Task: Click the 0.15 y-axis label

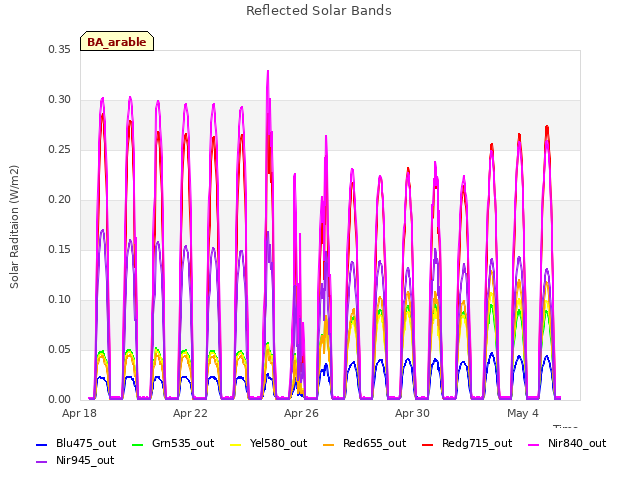Action: tap(60, 250)
